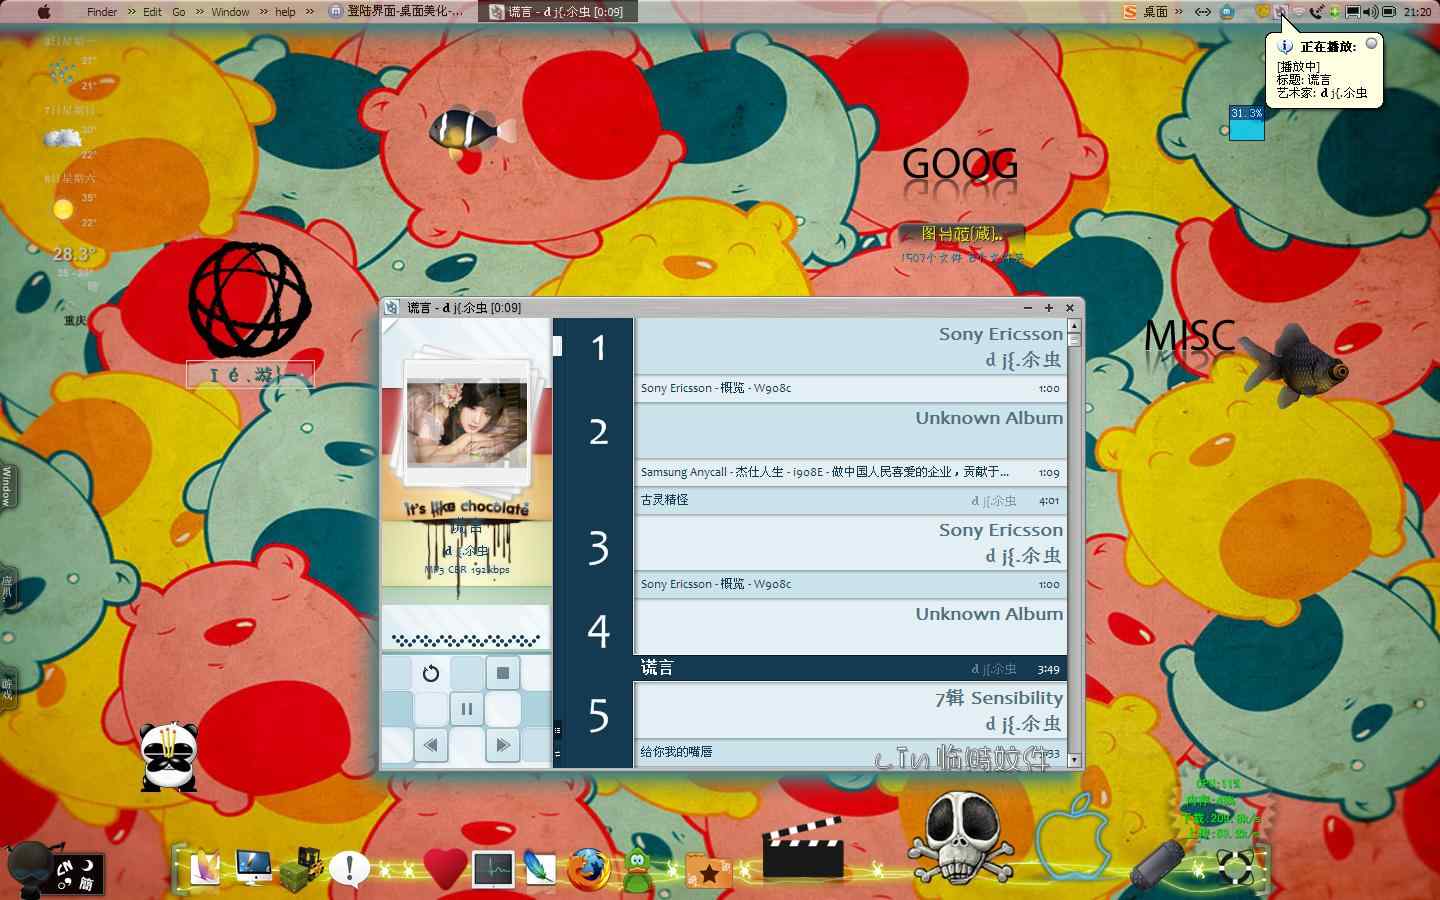Click the album art photo in player
This screenshot has width=1440, height=900.
[x=466, y=422]
